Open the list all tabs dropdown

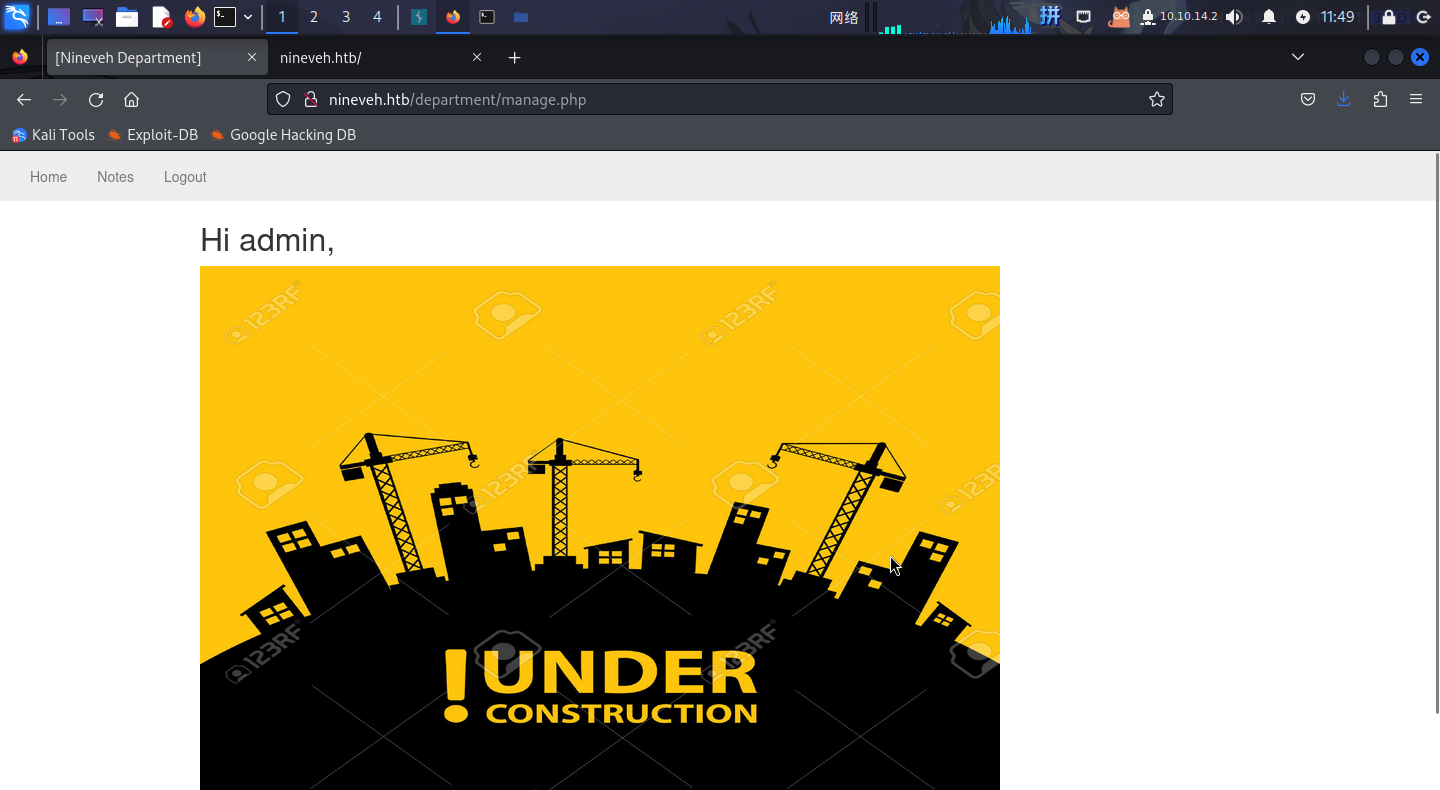pos(1298,57)
